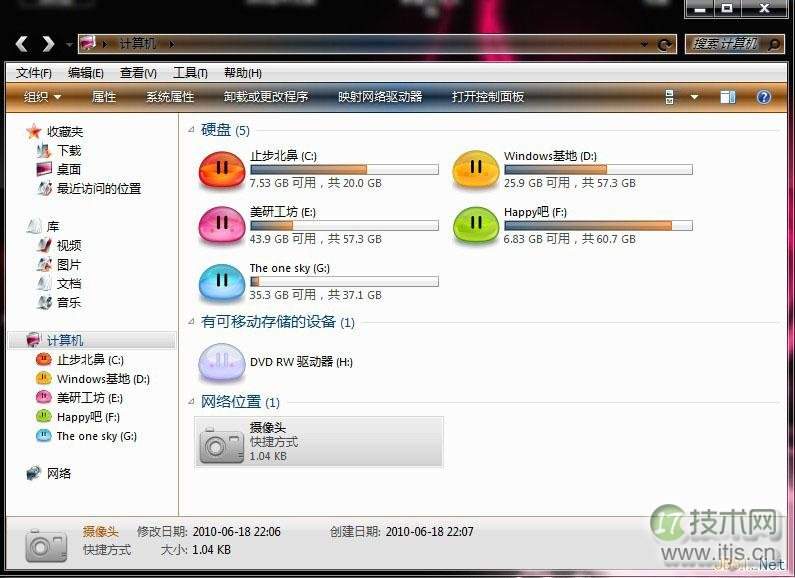Select the DVD RW 驱动器 (H:) icon

point(222,362)
